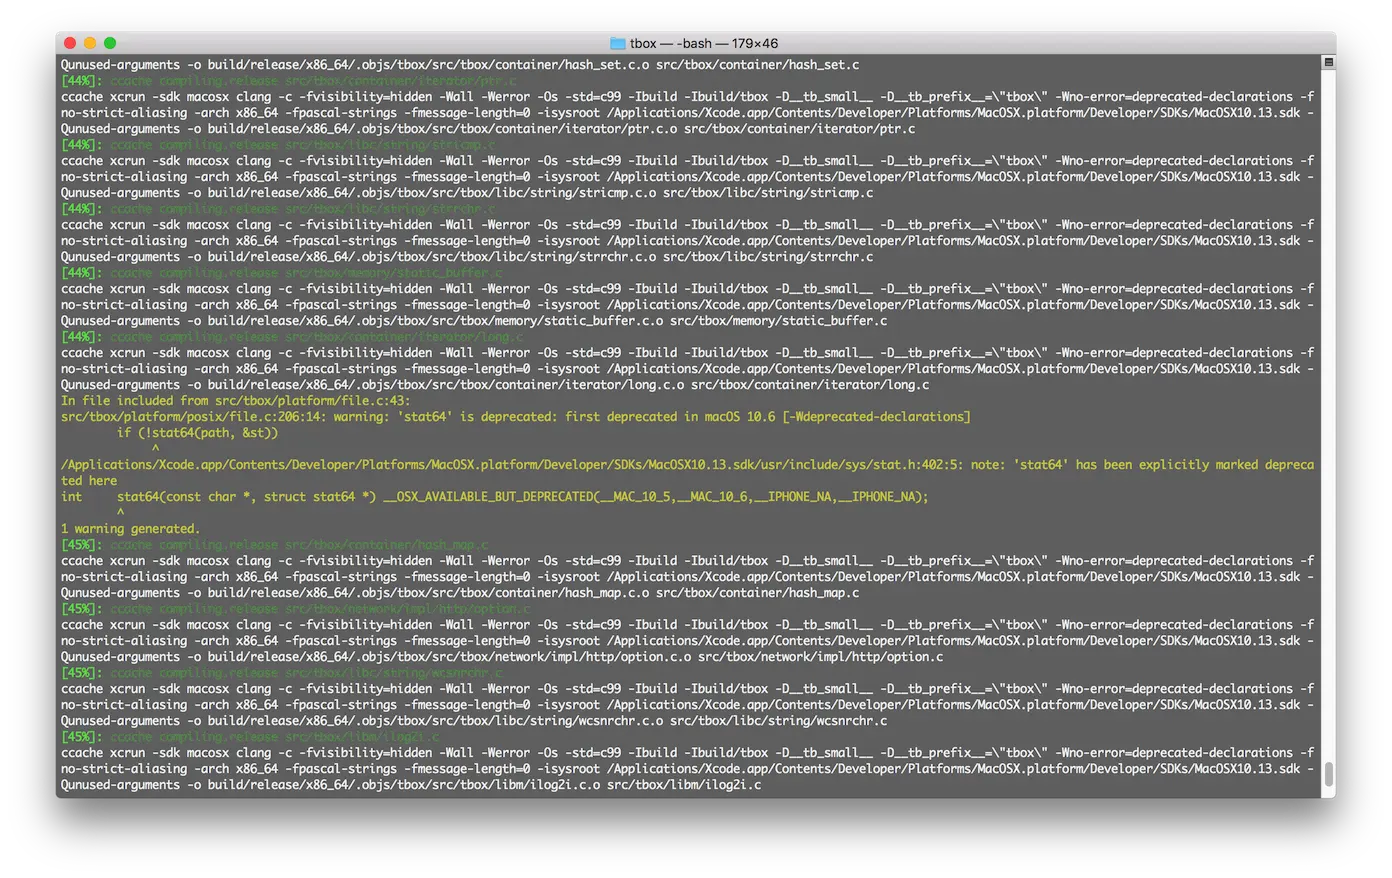Image resolution: width=1392 pixels, height=878 pixels.
Task: Click the line "1 warning generated."
Action: [x=131, y=529]
